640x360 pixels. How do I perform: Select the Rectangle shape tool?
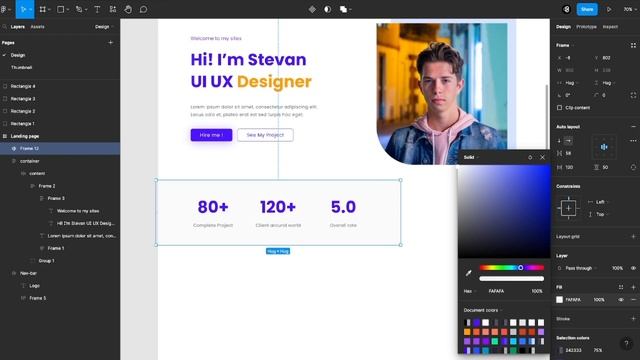pyautogui.click(x=60, y=9)
